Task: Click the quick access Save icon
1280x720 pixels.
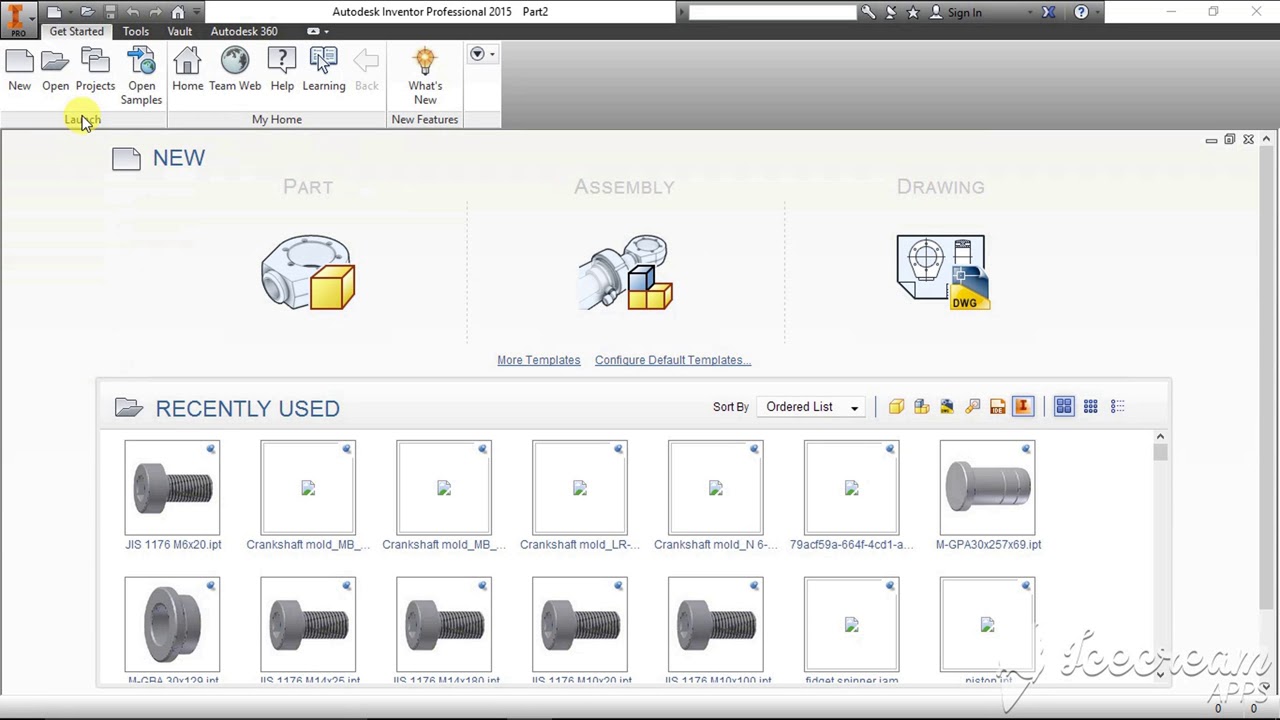Action: [110, 12]
